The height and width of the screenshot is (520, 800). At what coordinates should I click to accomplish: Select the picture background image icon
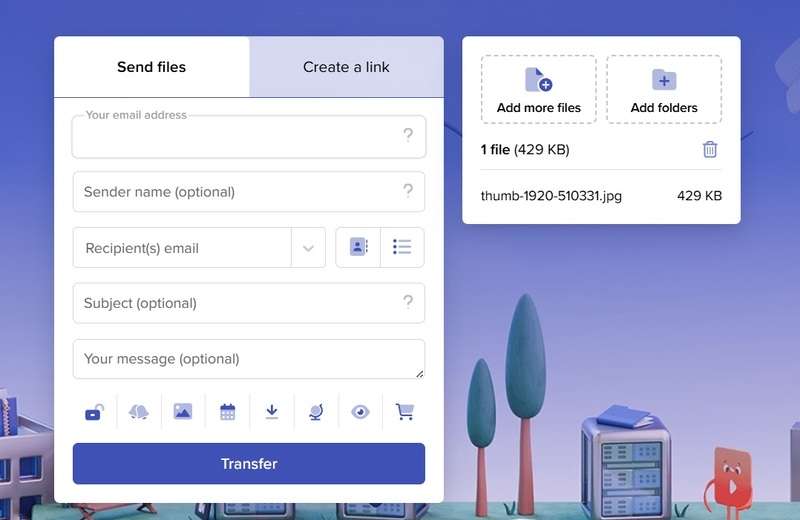pyautogui.click(x=183, y=411)
